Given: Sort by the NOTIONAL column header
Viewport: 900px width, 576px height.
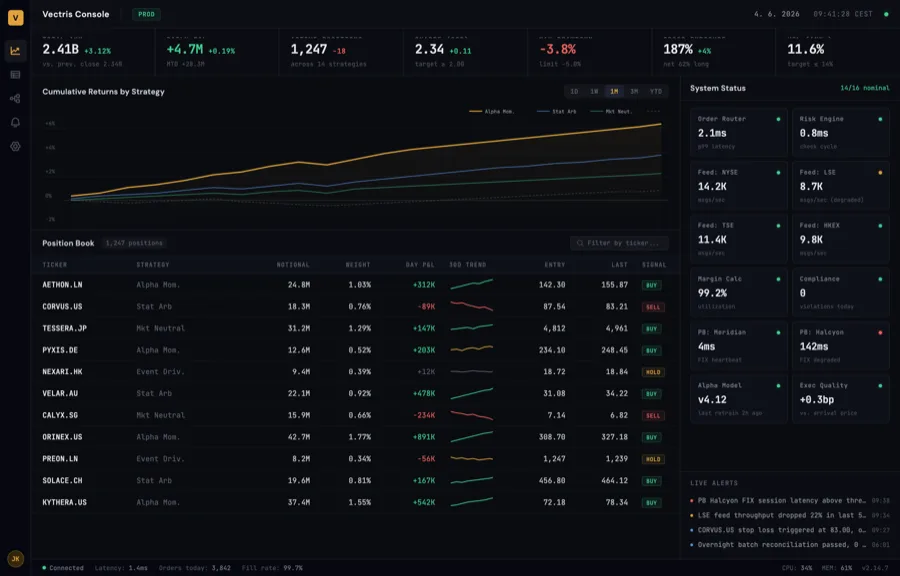Looking at the screenshot, I should click(293, 265).
